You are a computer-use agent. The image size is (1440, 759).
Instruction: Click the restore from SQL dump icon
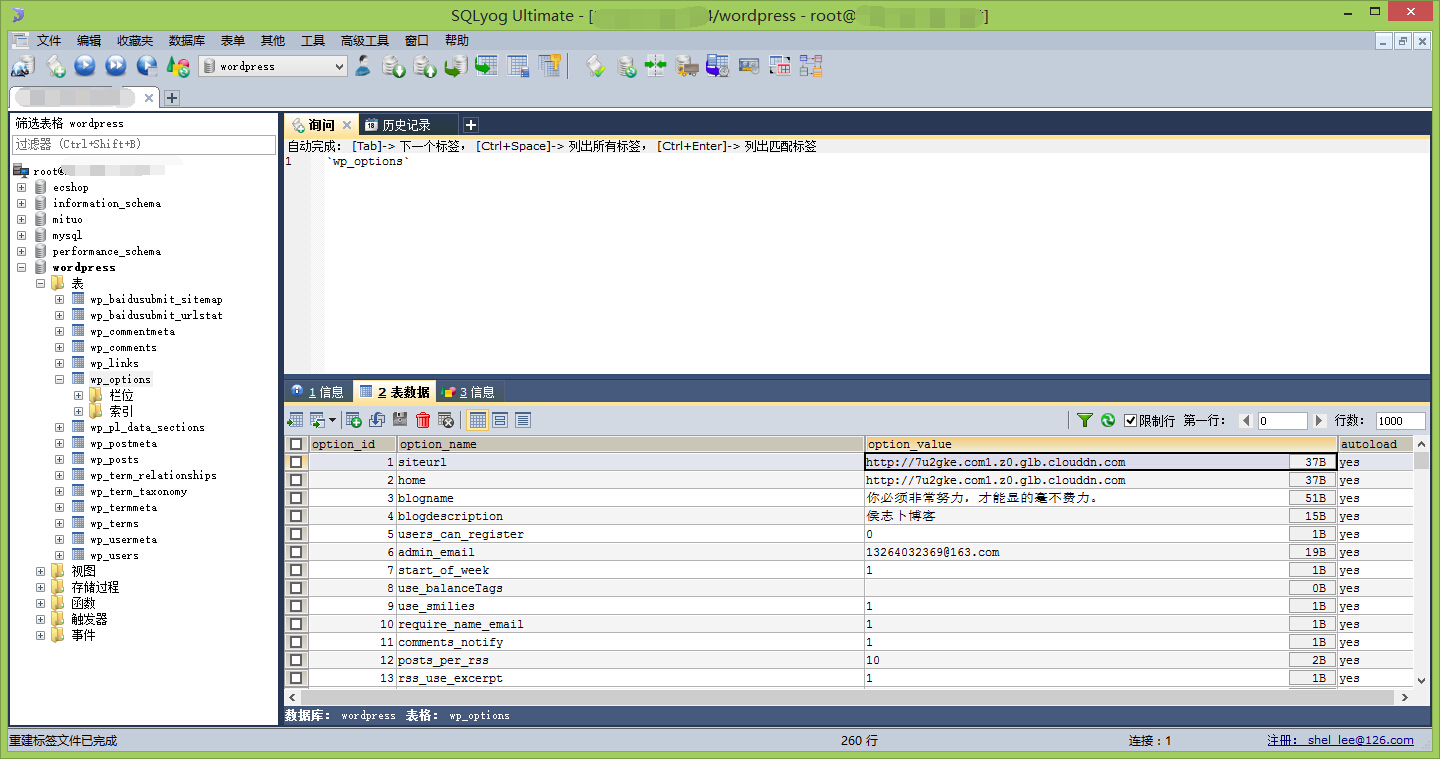(x=456, y=66)
